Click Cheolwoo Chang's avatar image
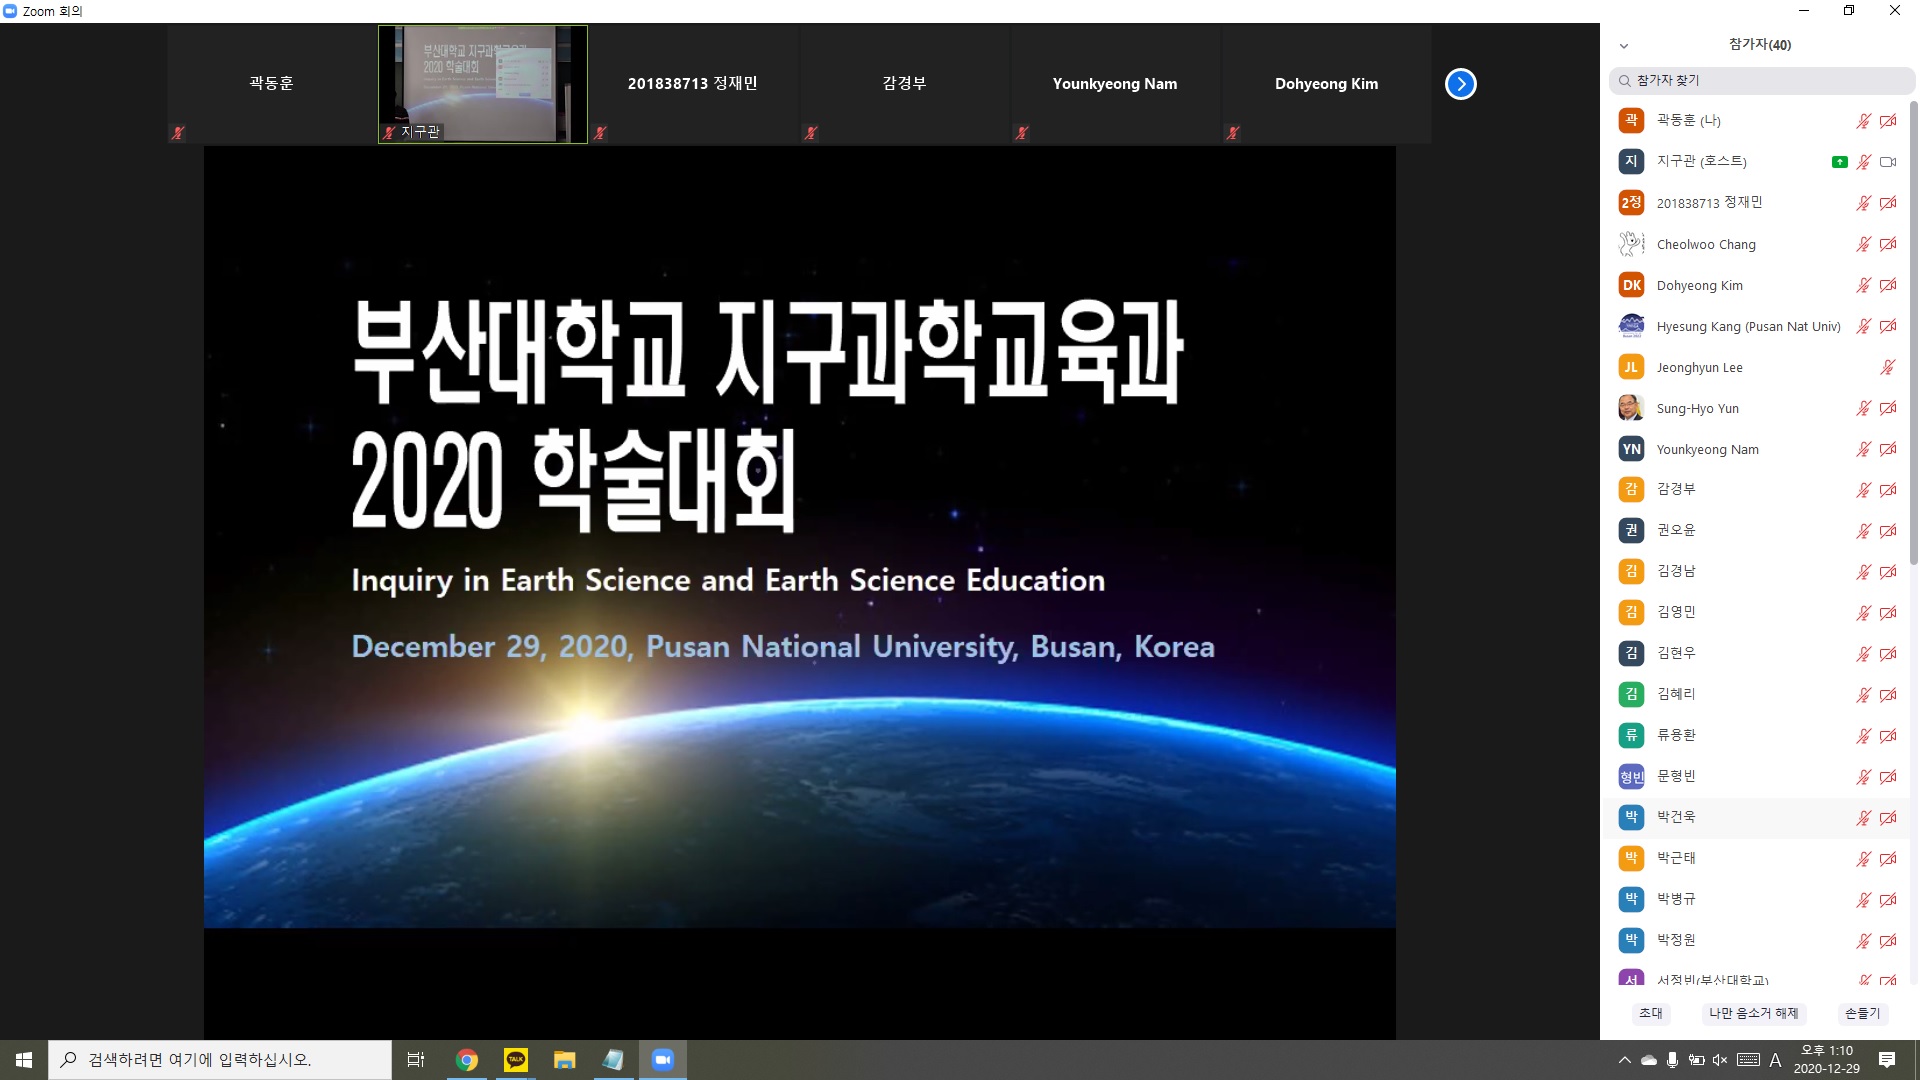This screenshot has height=1080, width=1920. pyautogui.click(x=1631, y=244)
